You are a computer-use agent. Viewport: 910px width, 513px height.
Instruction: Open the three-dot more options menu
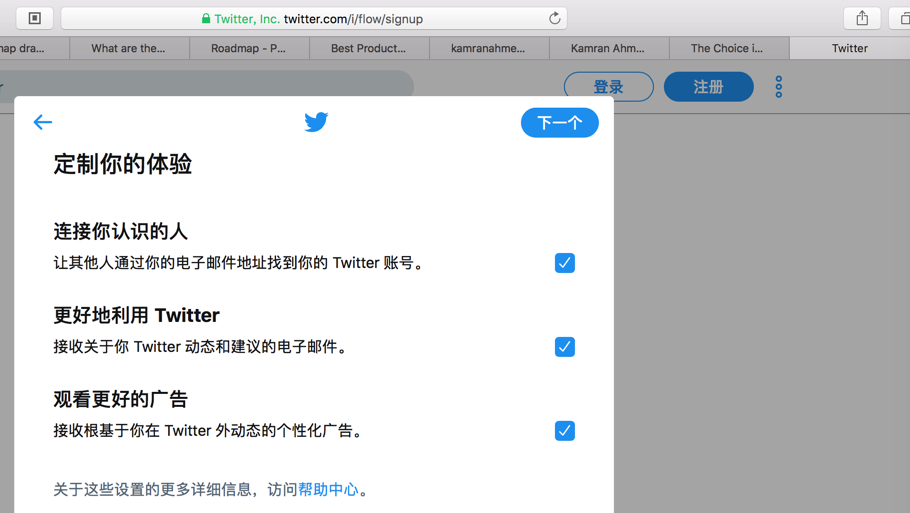tap(779, 87)
